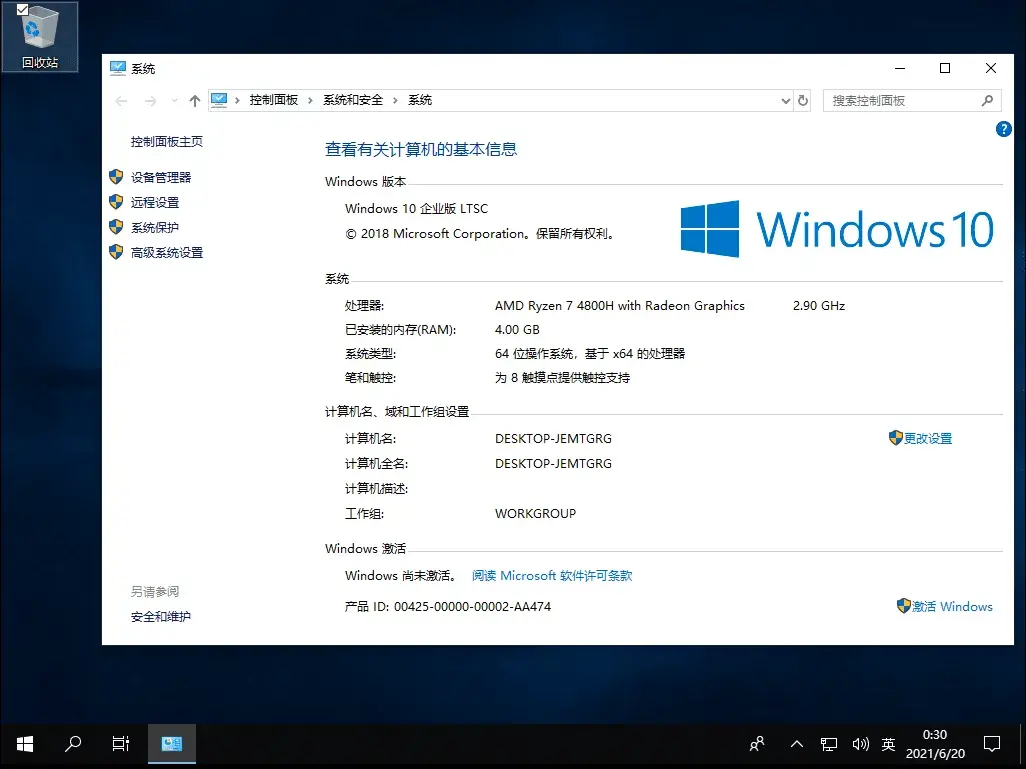Open 阅读 Microsoft 软件许可条款 link
This screenshot has width=1026, height=769.
click(x=552, y=575)
